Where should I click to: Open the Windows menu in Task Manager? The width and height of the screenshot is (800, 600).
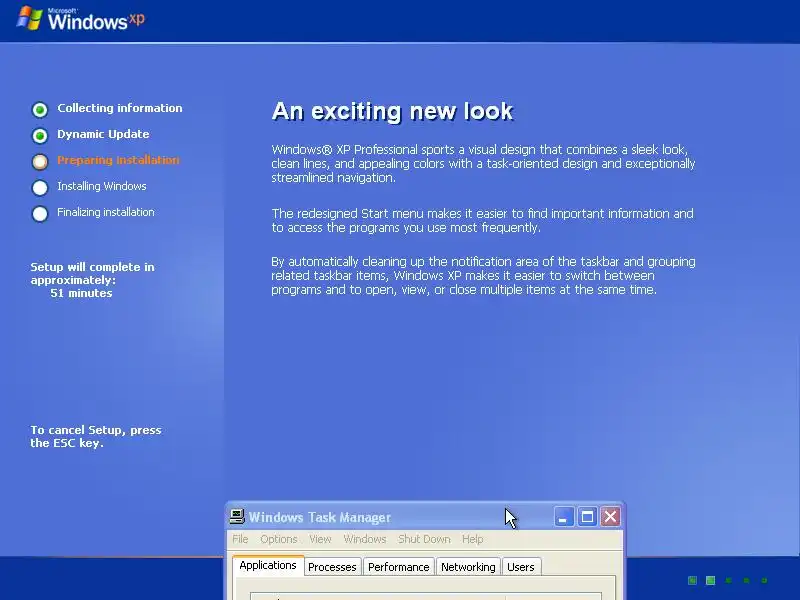pos(365,539)
